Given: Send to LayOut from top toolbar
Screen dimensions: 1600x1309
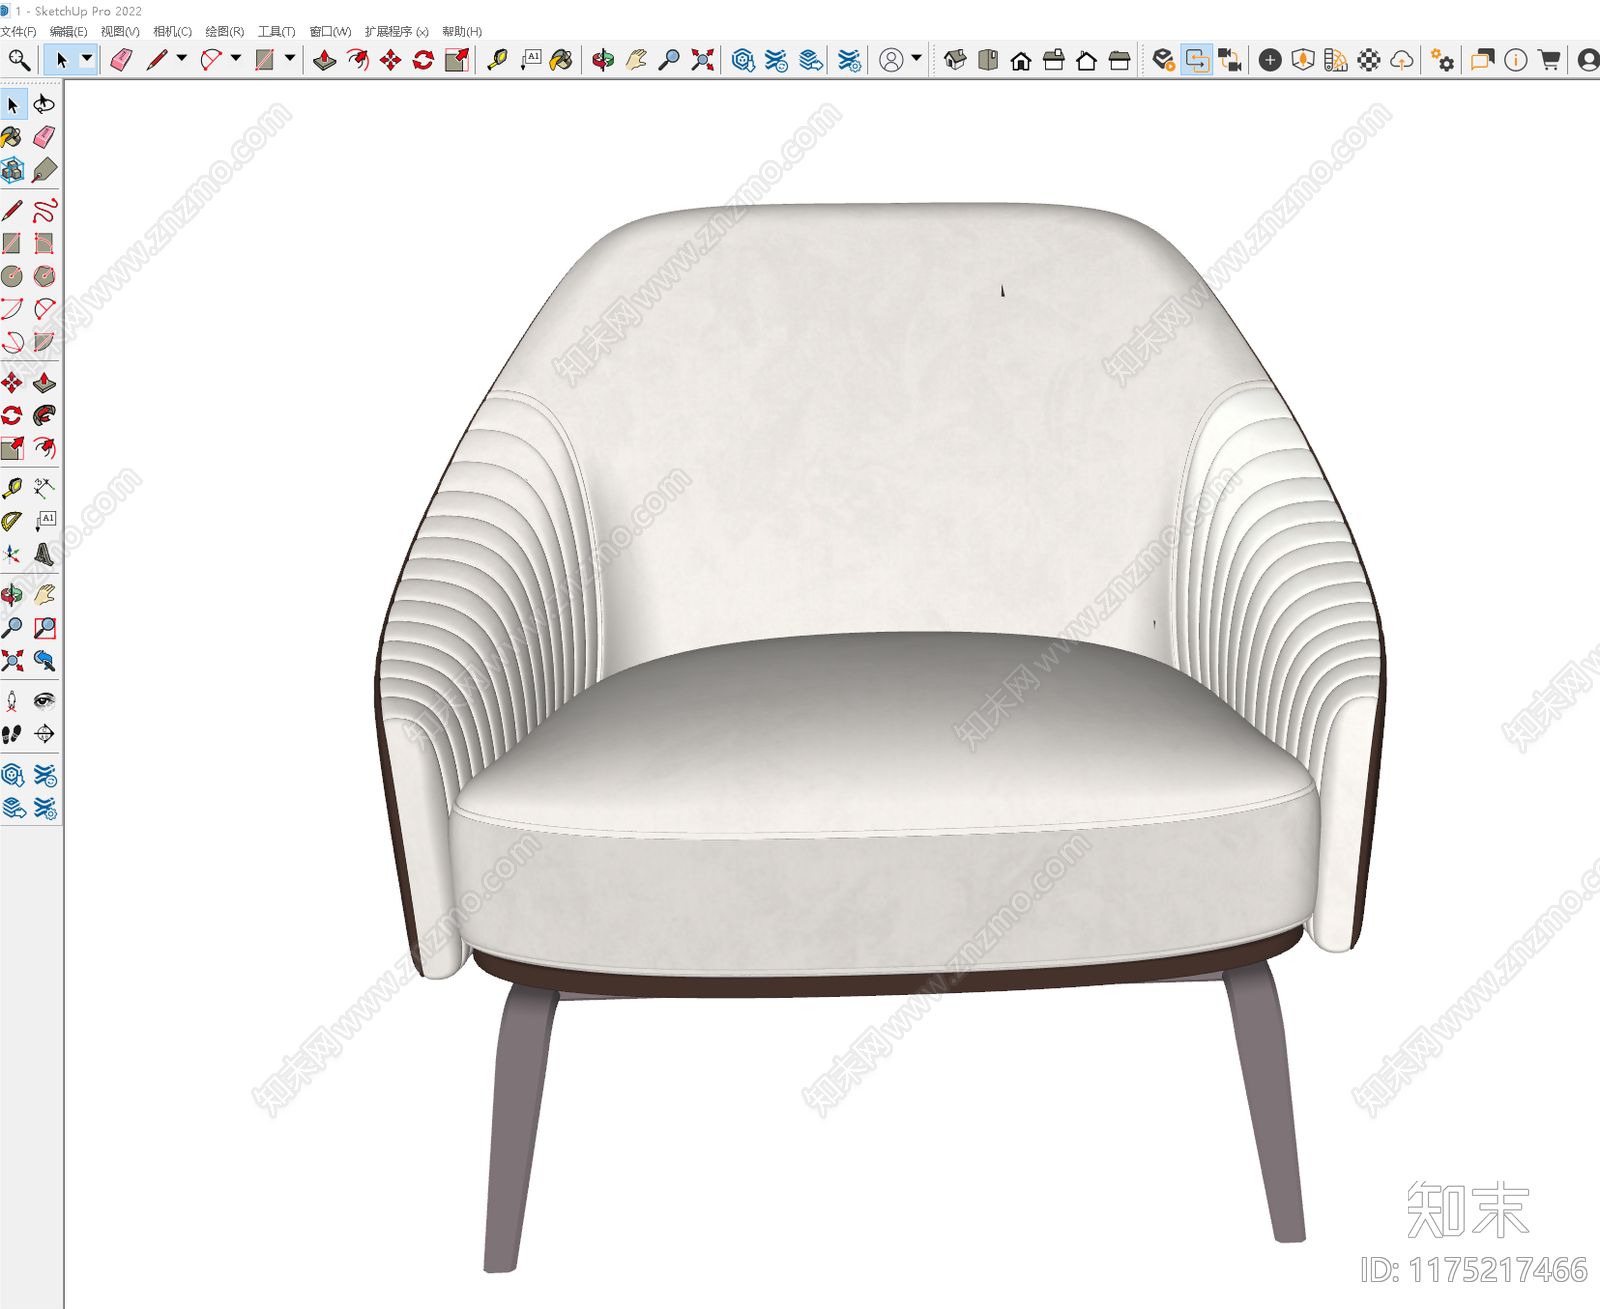Looking at the screenshot, I should (x=811, y=60).
